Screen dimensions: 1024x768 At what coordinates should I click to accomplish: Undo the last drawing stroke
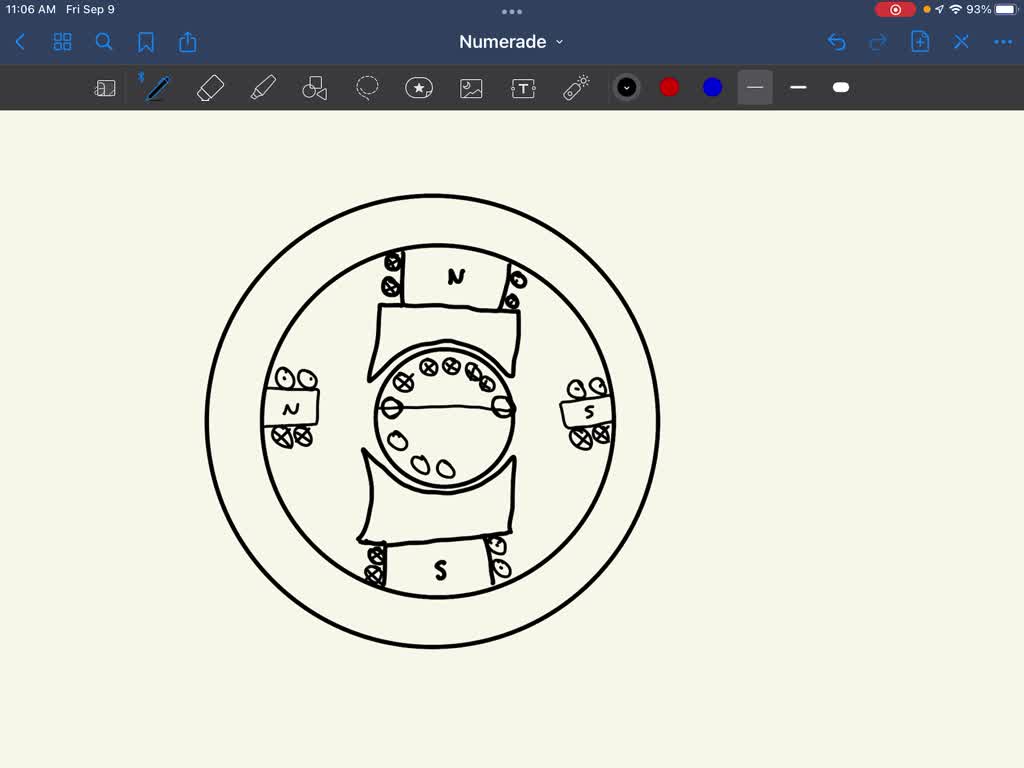click(x=837, y=42)
